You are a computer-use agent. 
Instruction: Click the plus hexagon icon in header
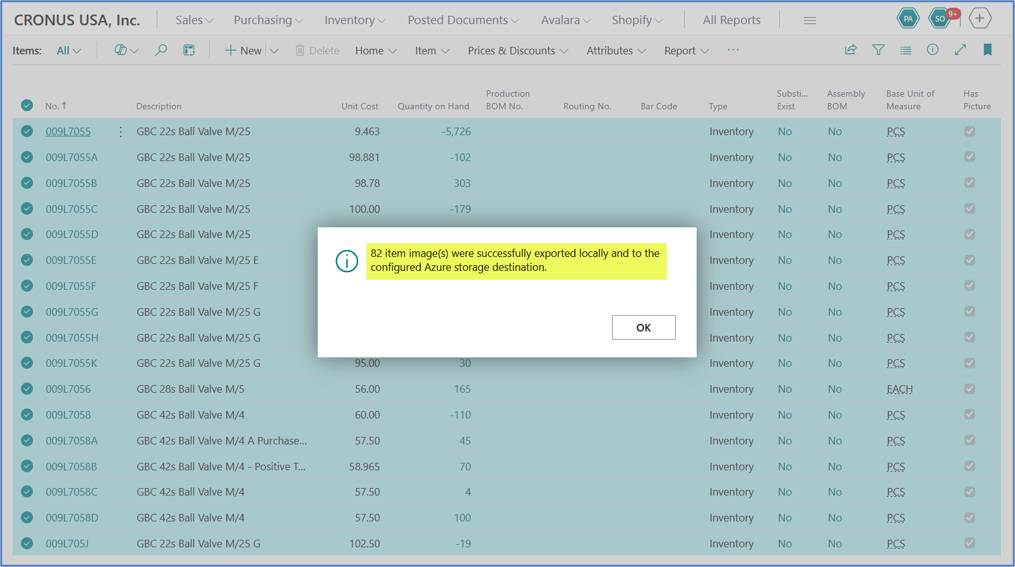pyautogui.click(x=979, y=19)
